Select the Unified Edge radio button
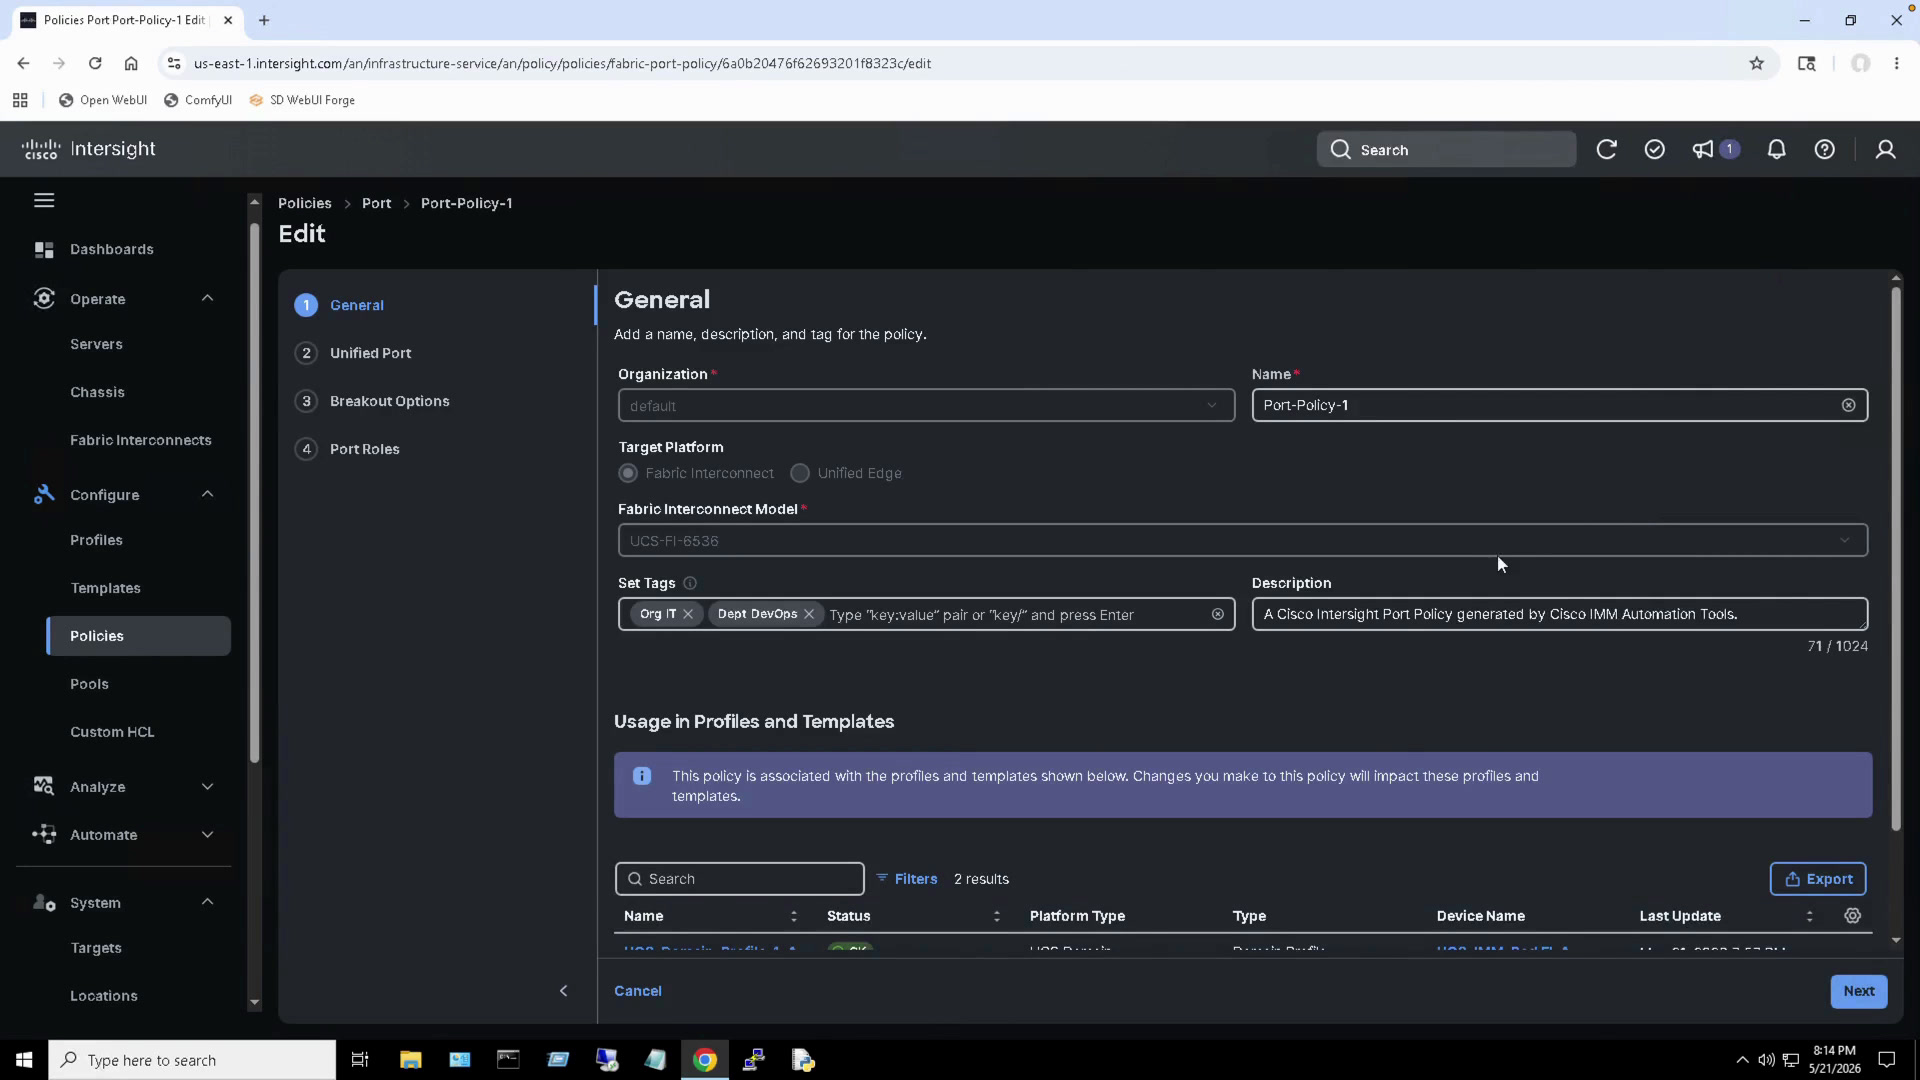1920x1080 pixels. pyautogui.click(x=800, y=473)
